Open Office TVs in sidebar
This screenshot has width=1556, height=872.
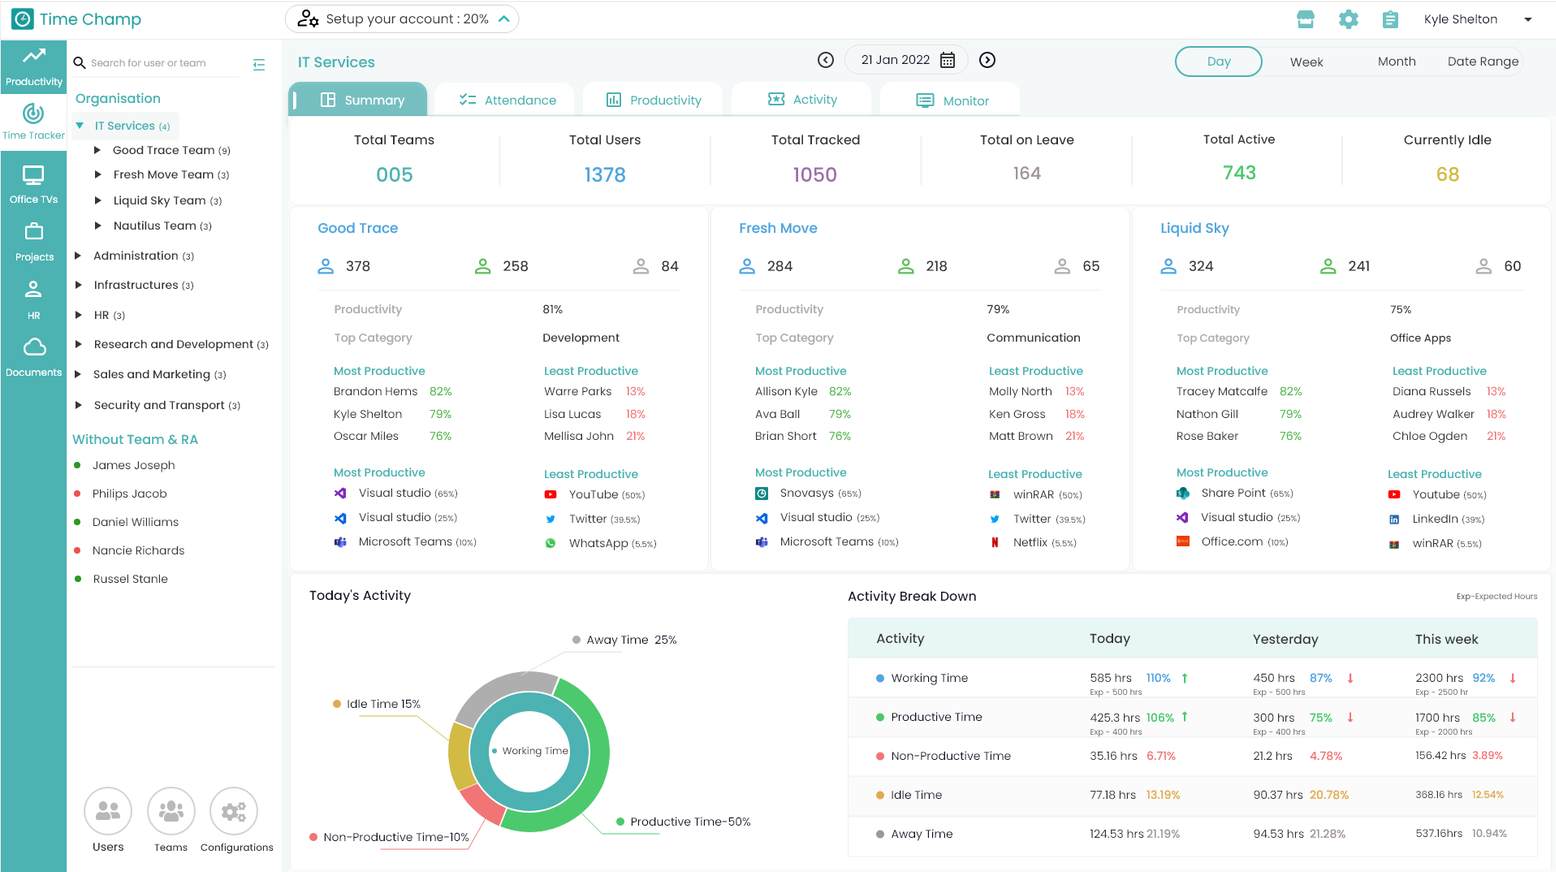click(33, 184)
